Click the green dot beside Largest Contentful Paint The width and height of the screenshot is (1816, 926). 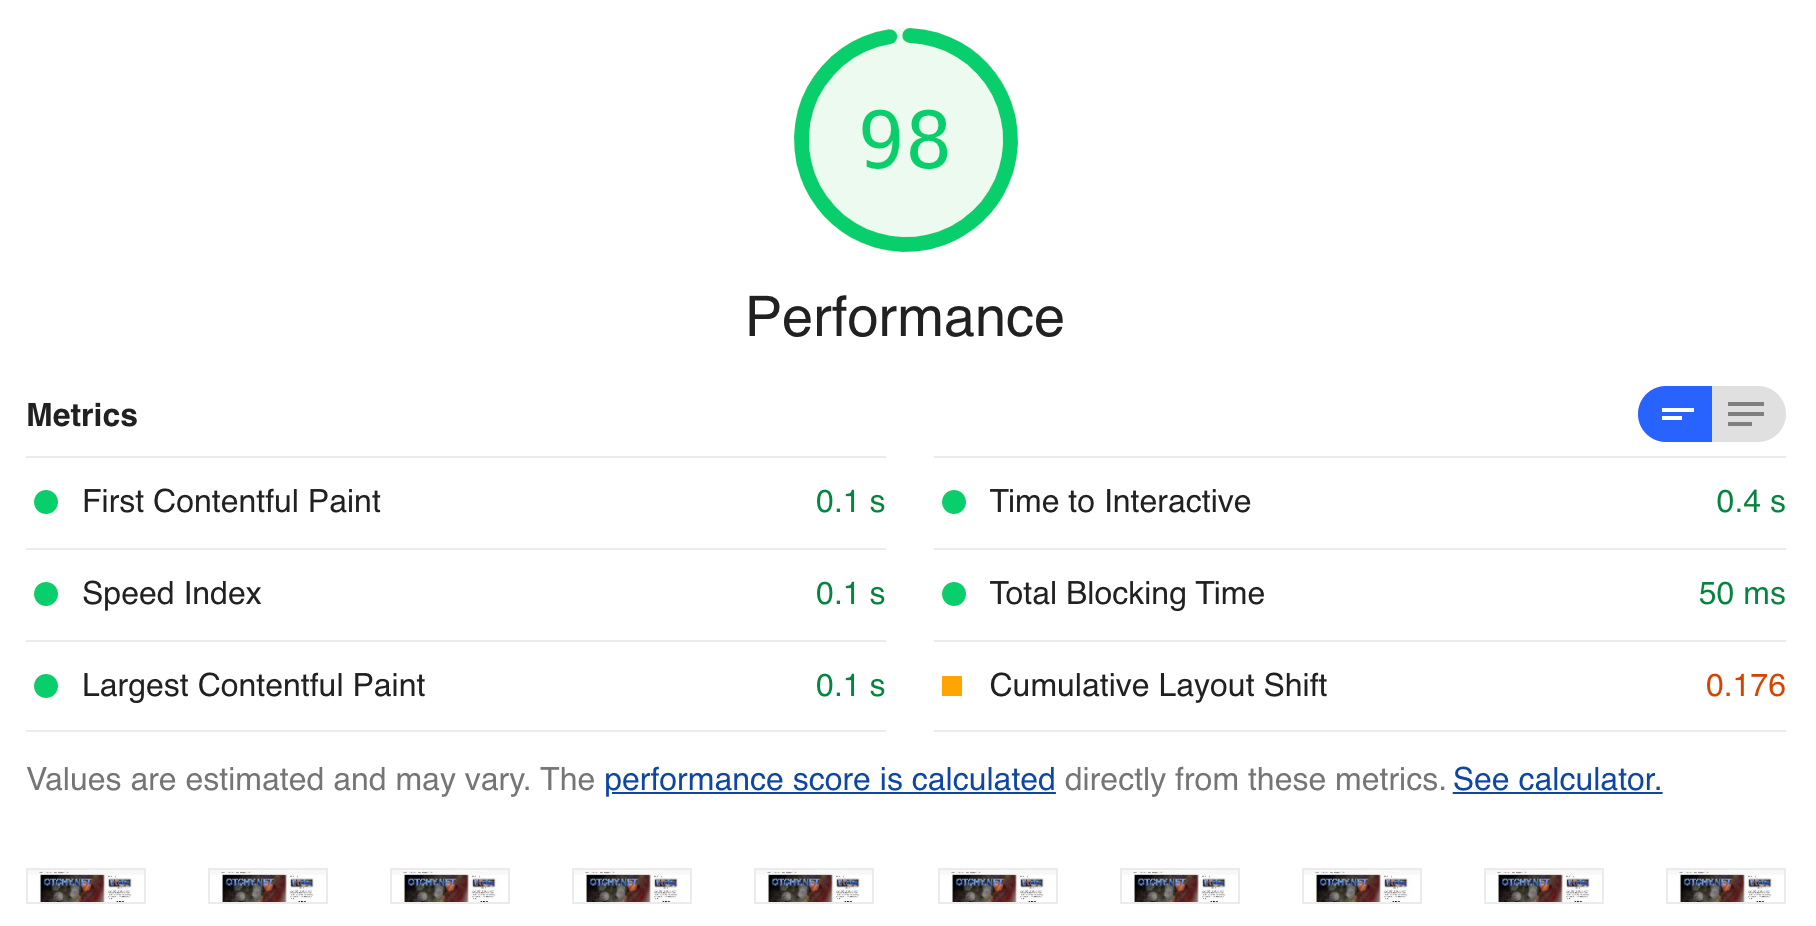click(46, 686)
